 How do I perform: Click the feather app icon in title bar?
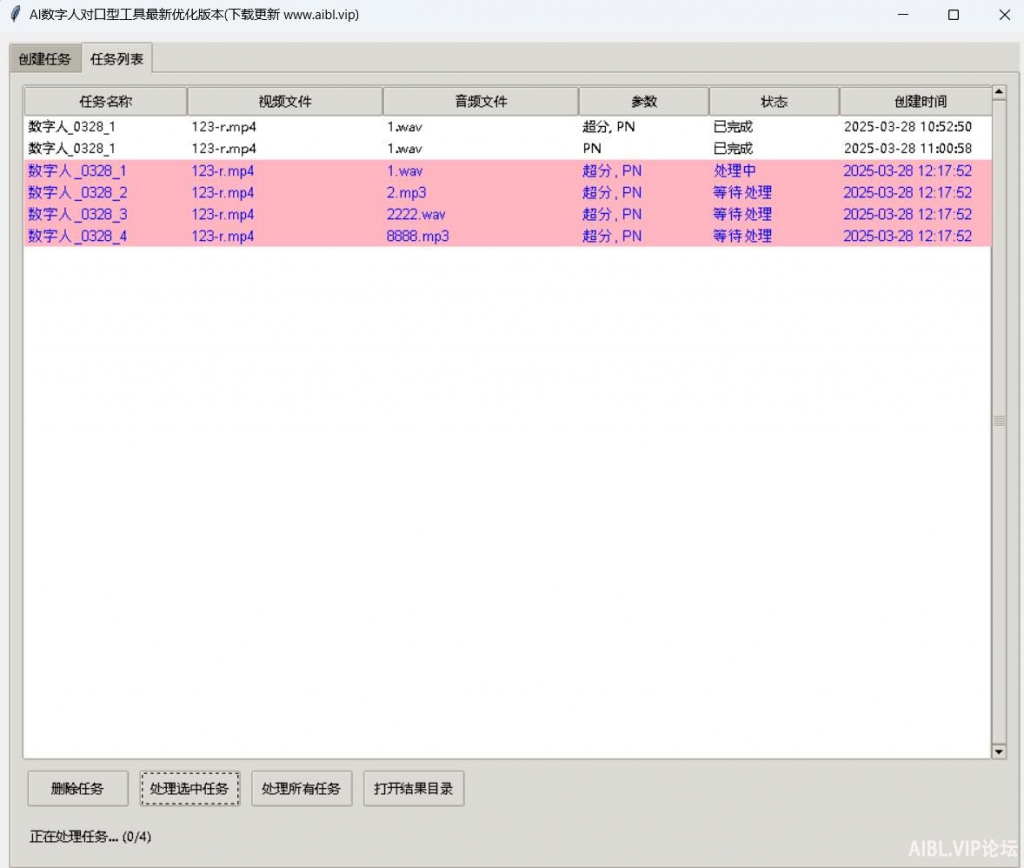point(15,15)
